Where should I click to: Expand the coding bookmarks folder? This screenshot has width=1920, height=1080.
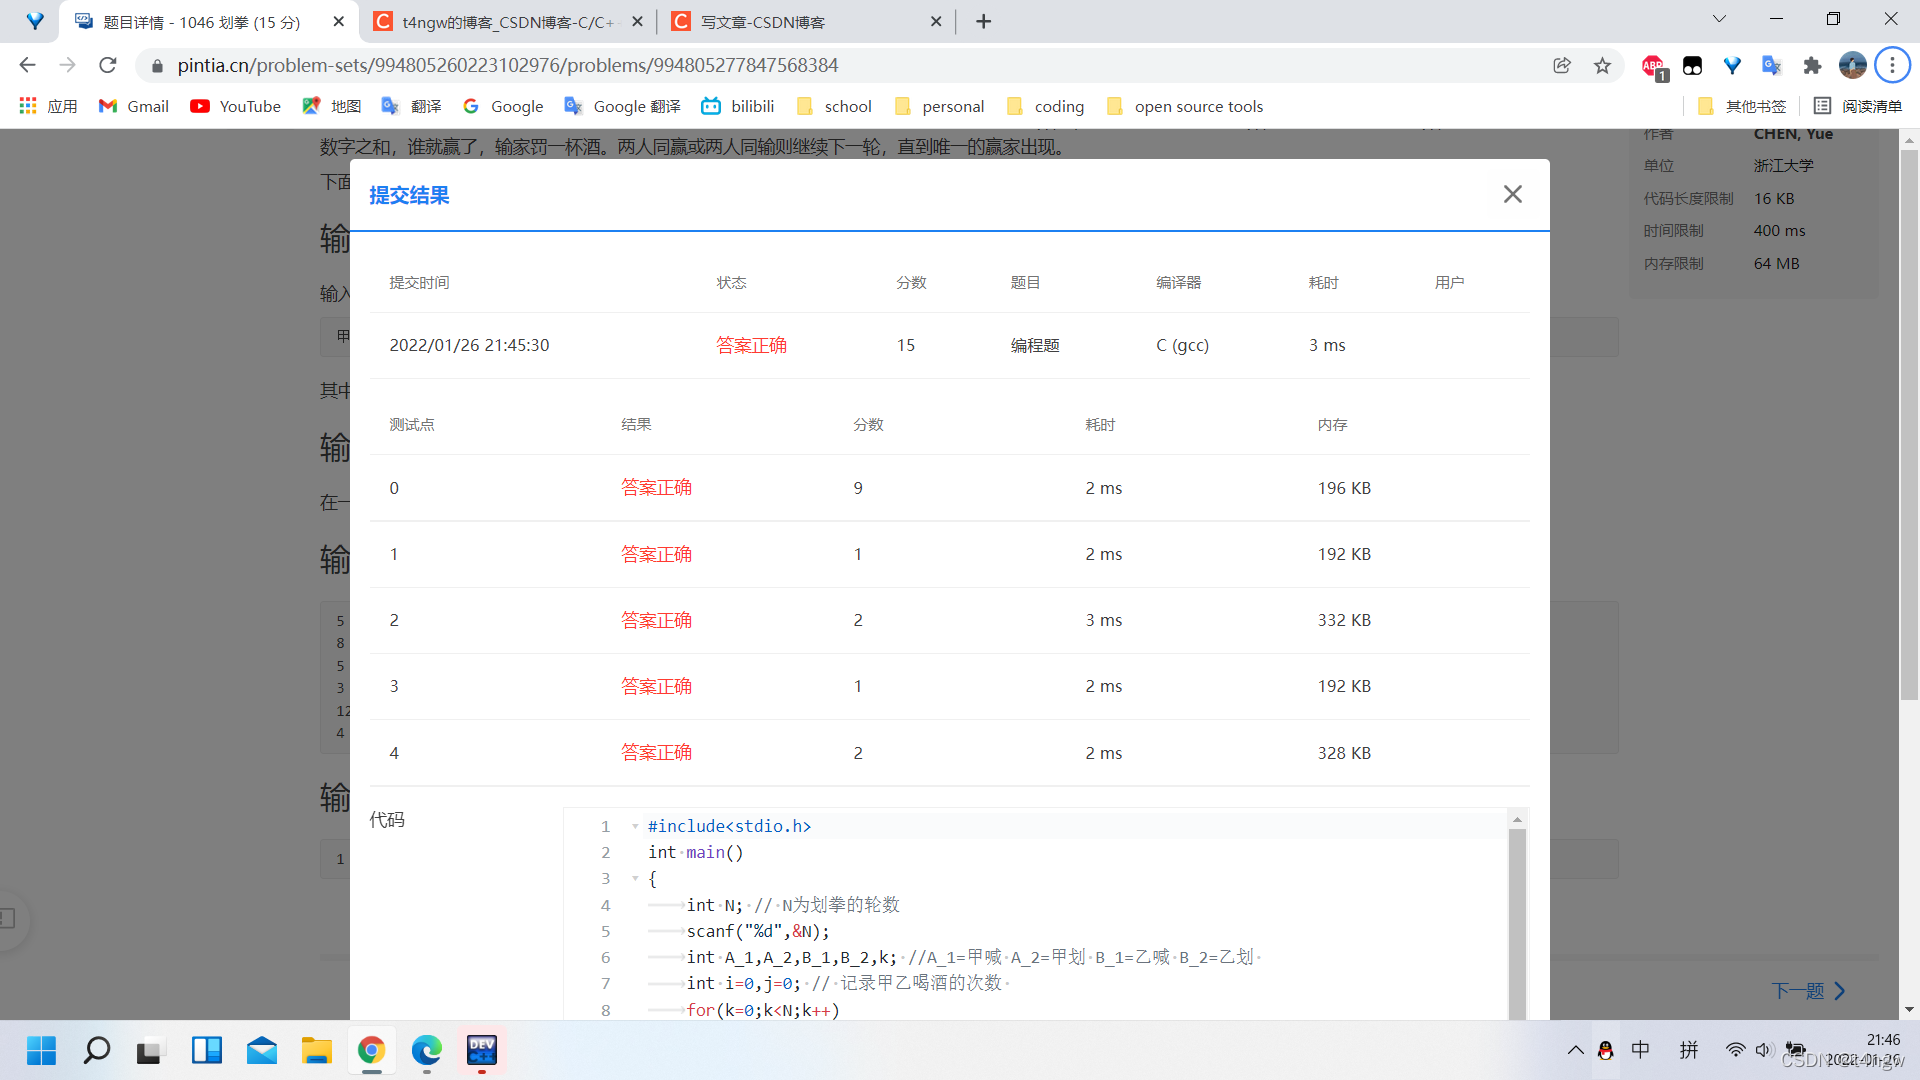point(1046,106)
